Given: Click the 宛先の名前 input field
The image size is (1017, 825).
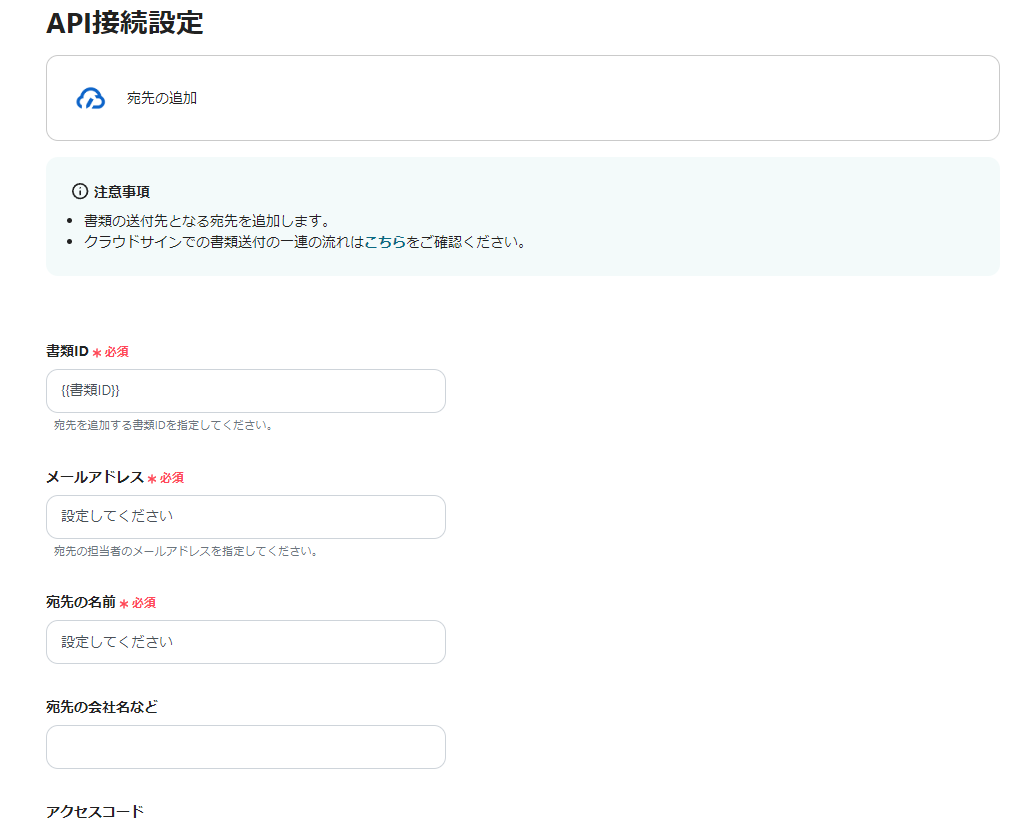Looking at the screenshot, I should tap(245, 641).
